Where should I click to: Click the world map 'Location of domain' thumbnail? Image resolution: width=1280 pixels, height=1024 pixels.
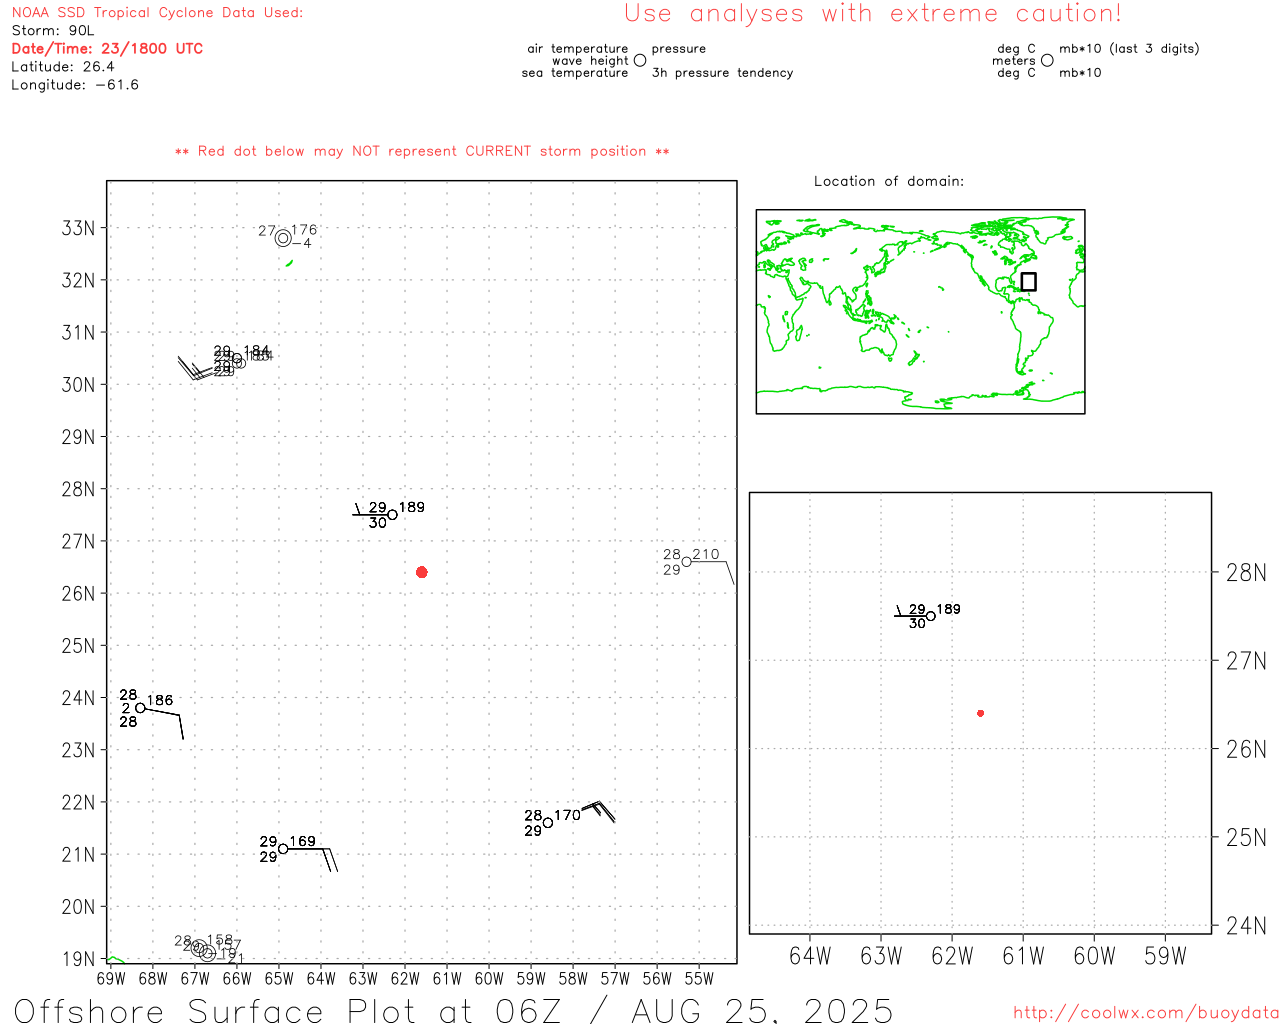point(920,311)
